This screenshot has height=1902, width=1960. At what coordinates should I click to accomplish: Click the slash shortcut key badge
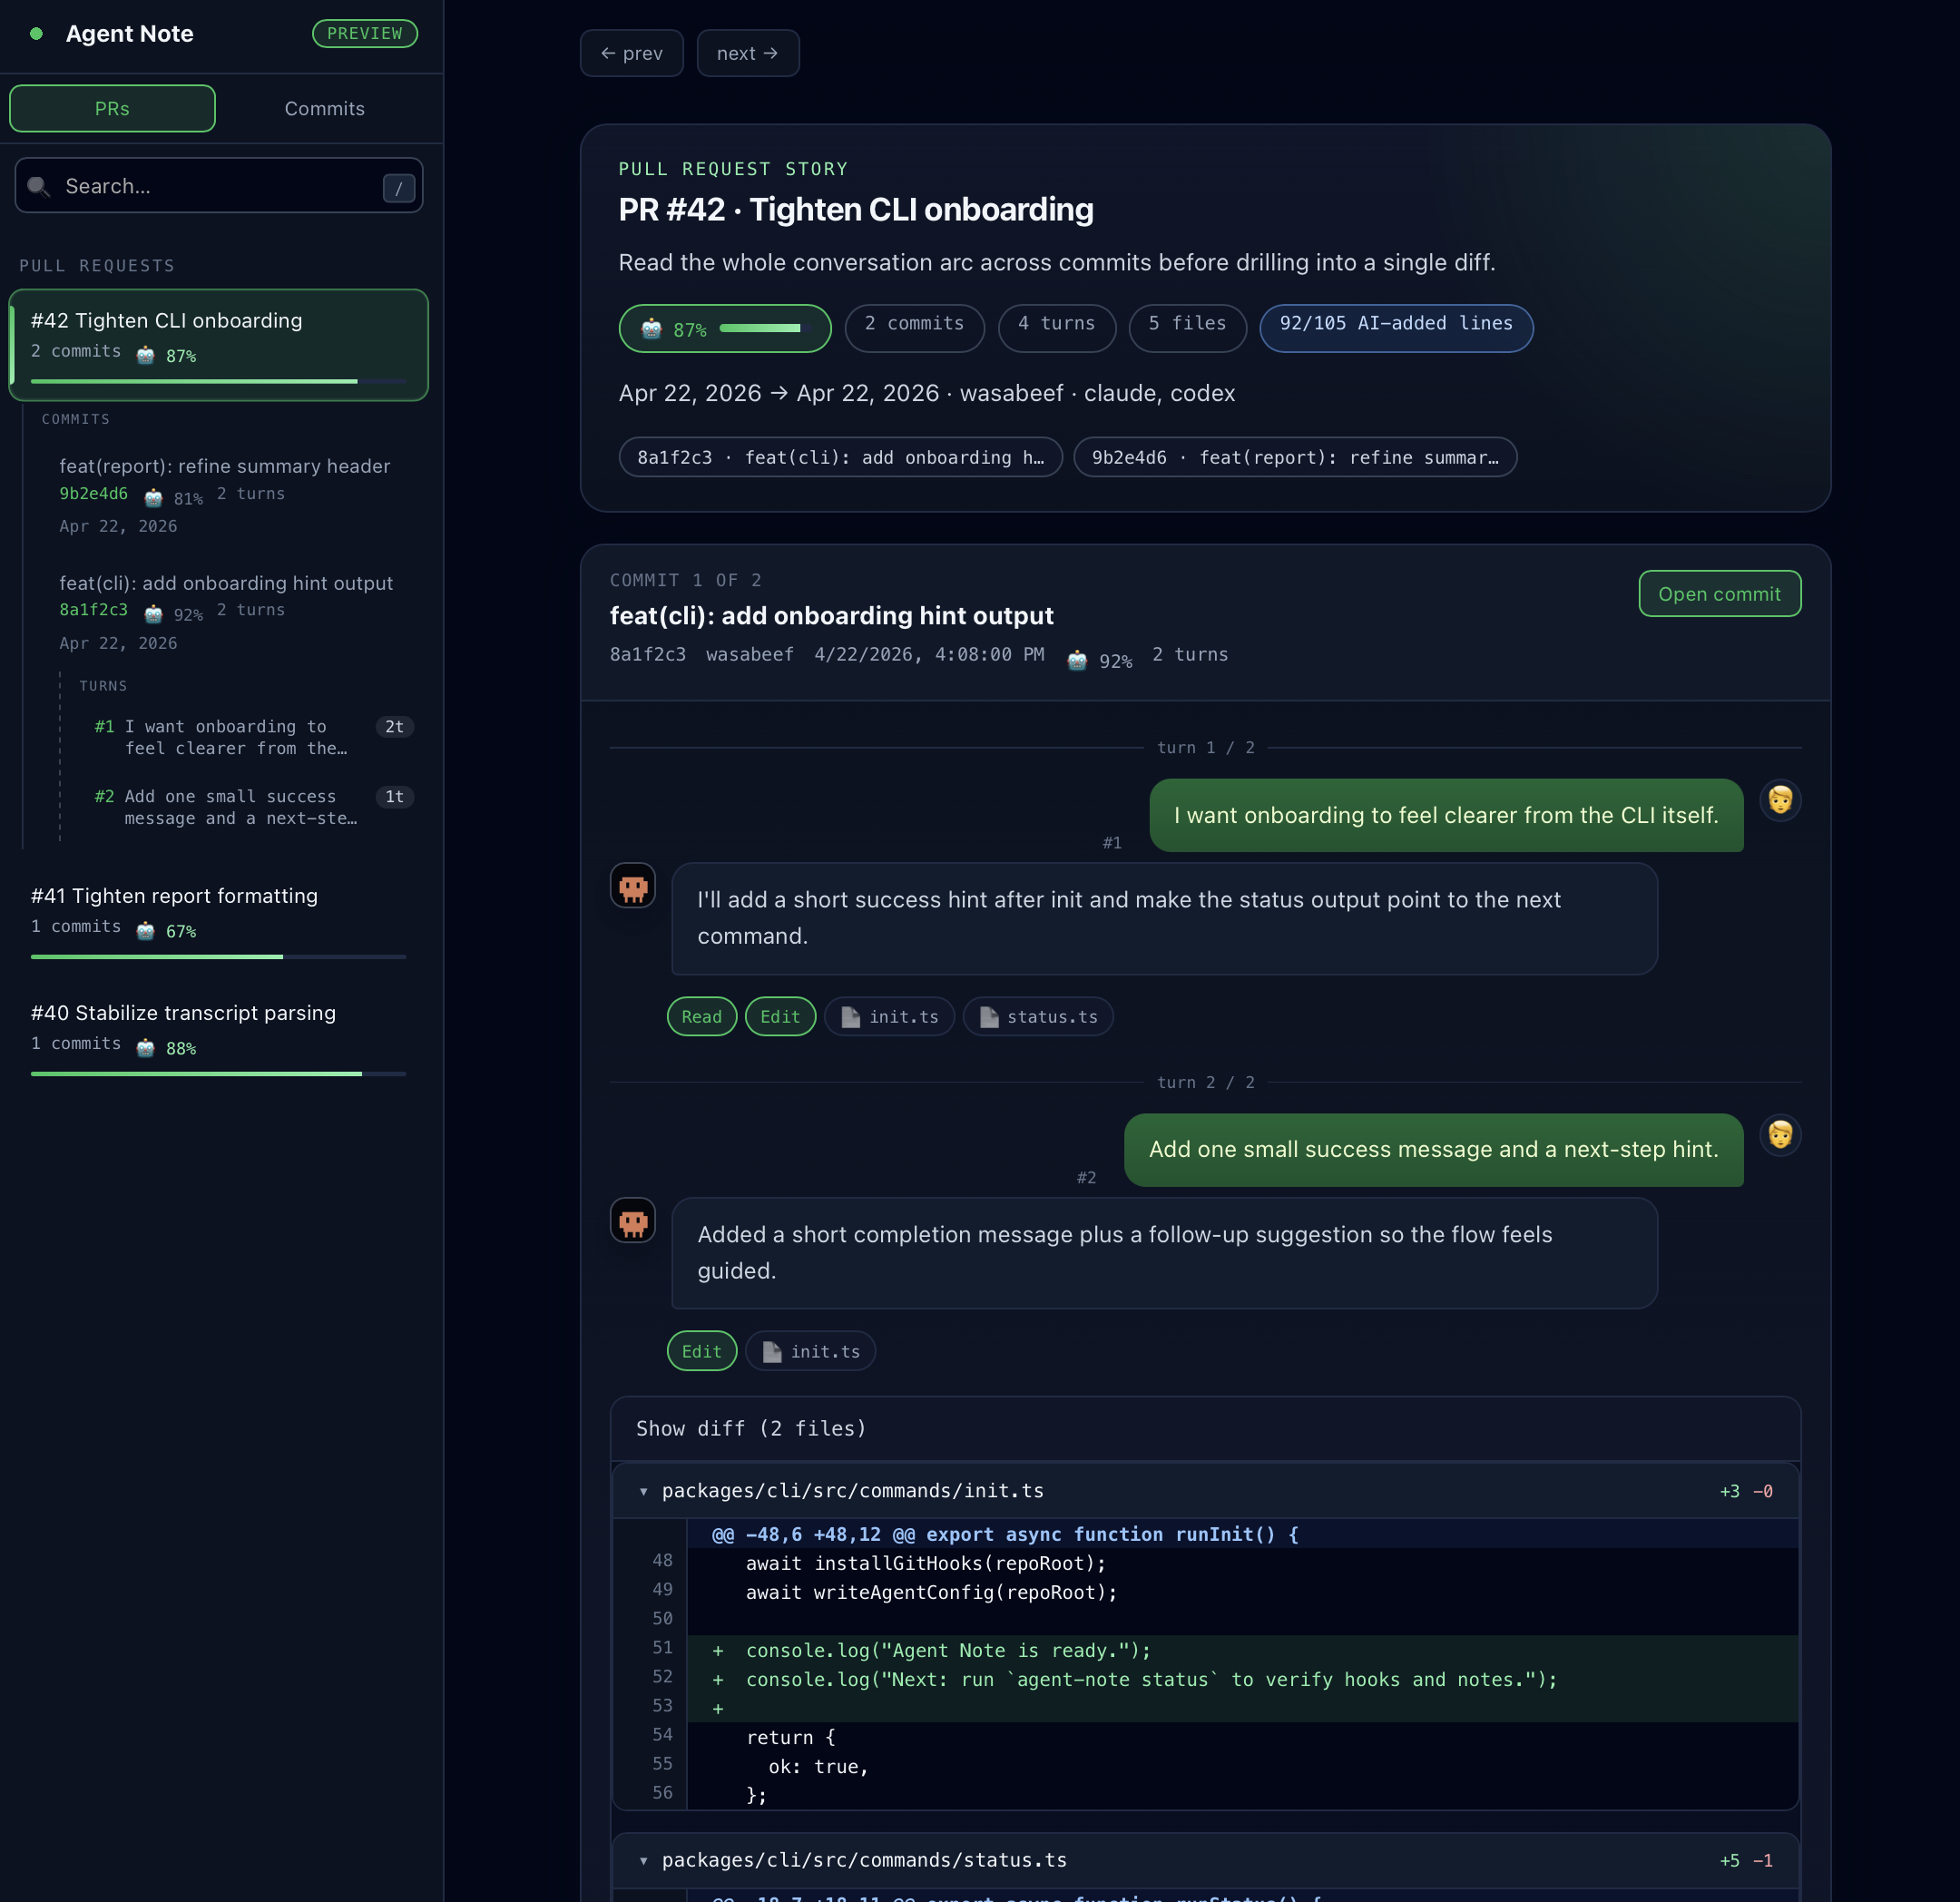coord(399,187)
